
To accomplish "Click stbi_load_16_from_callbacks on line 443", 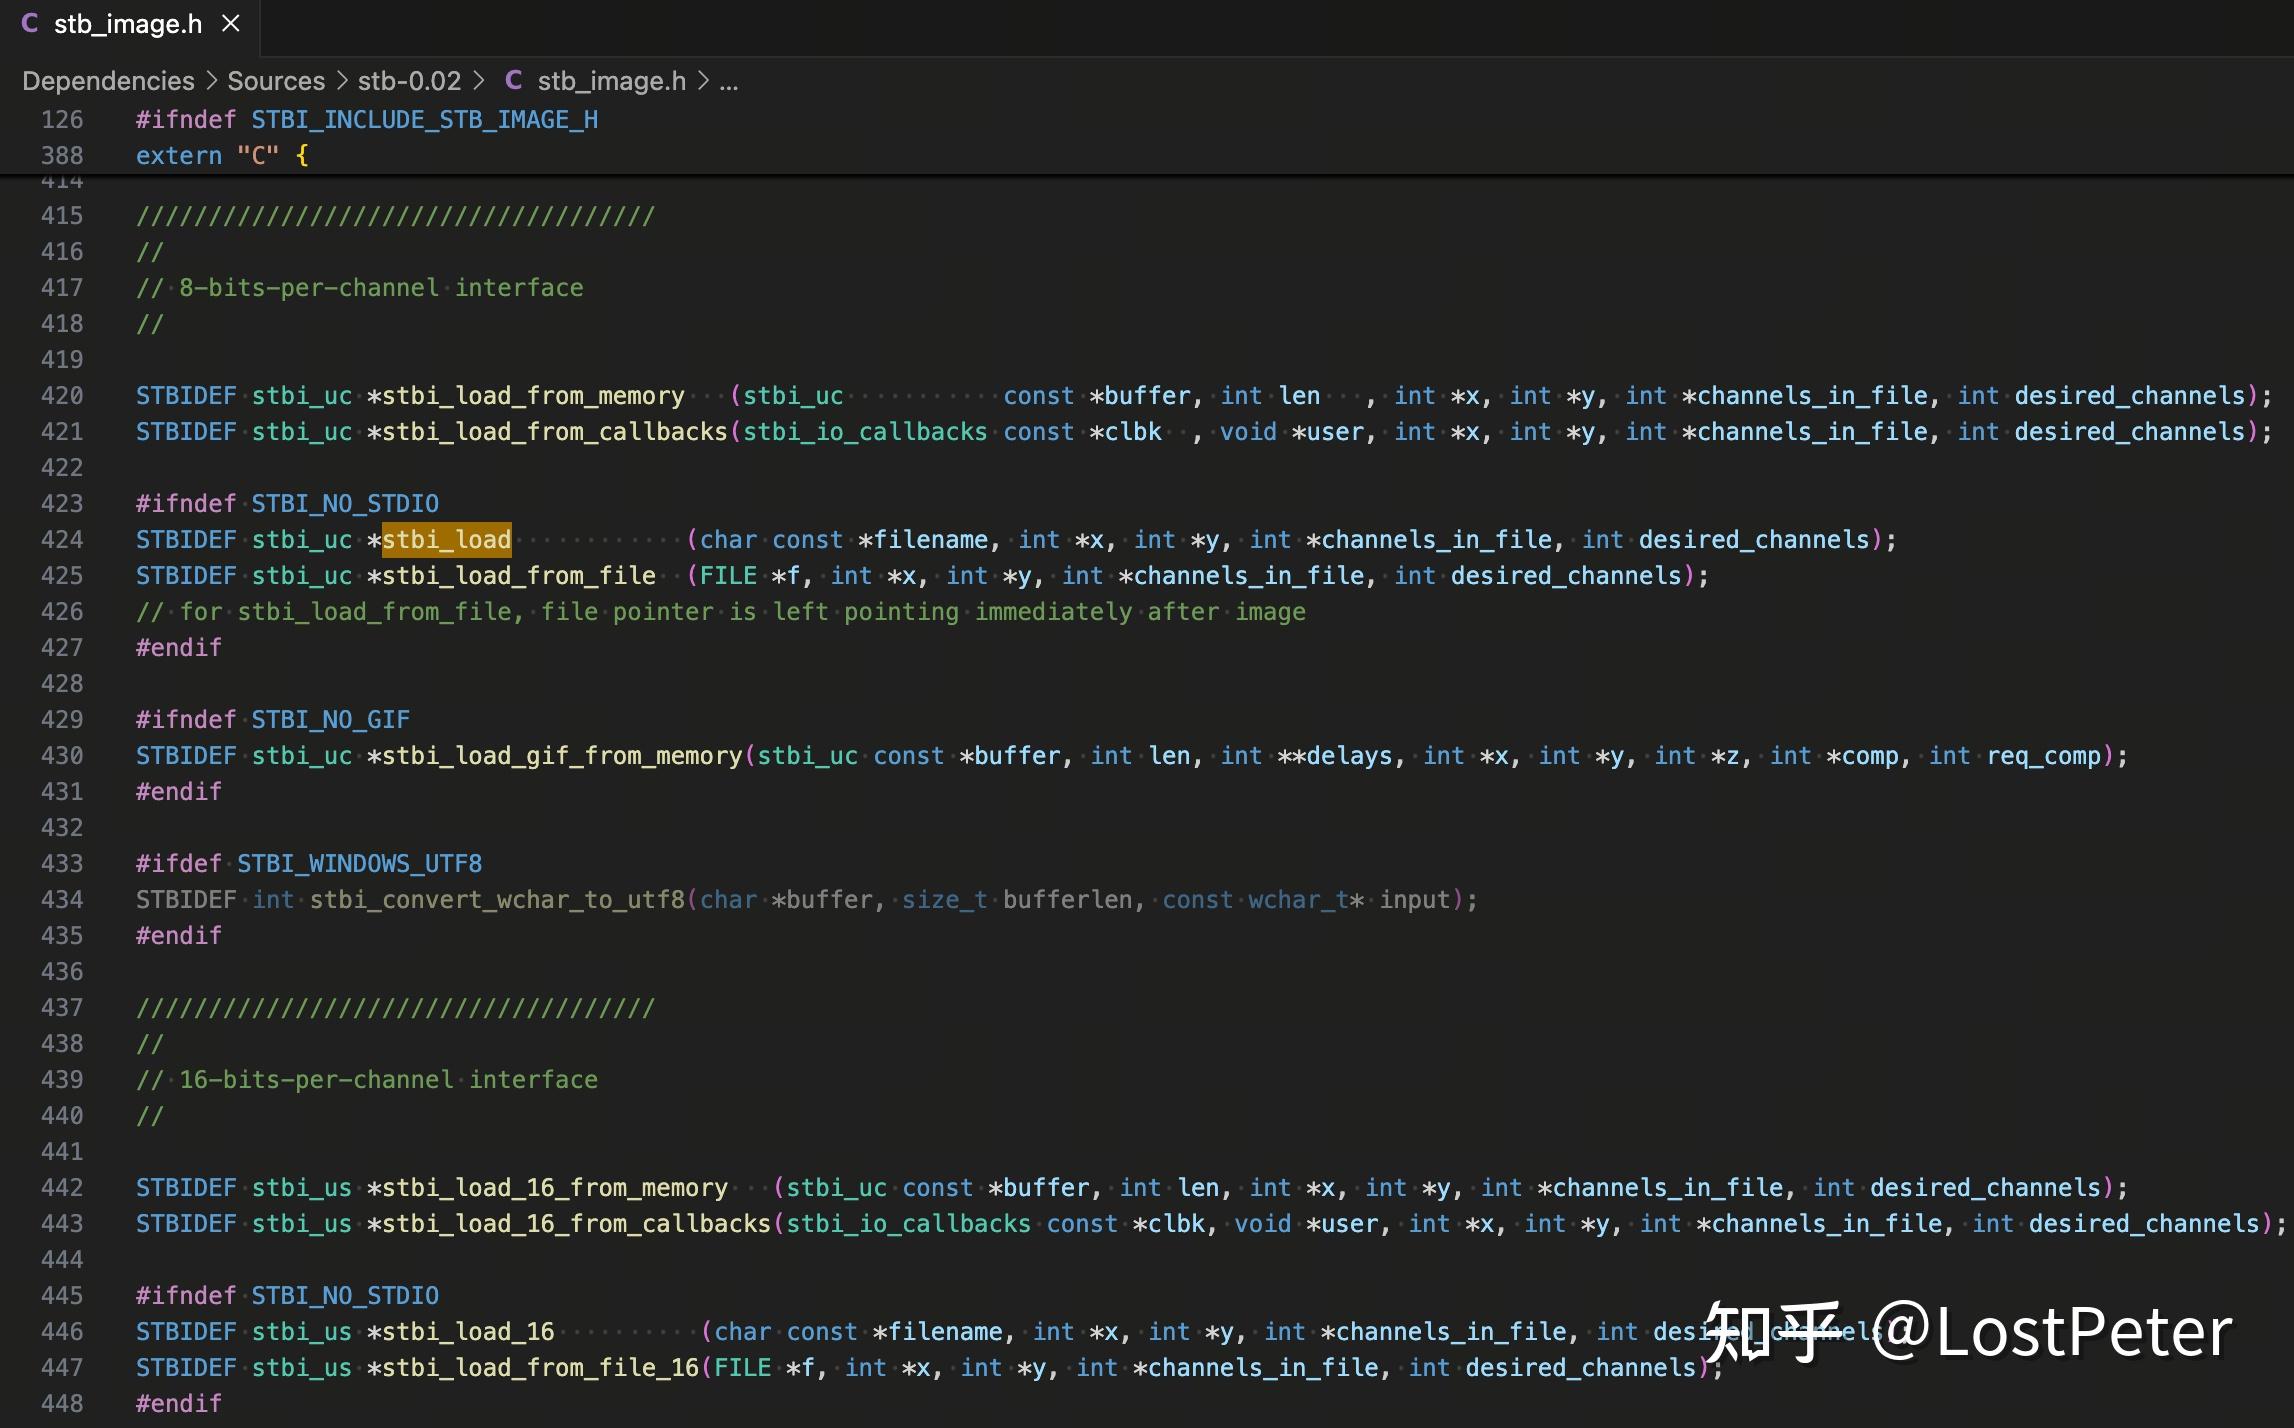I will (577, 1224).
